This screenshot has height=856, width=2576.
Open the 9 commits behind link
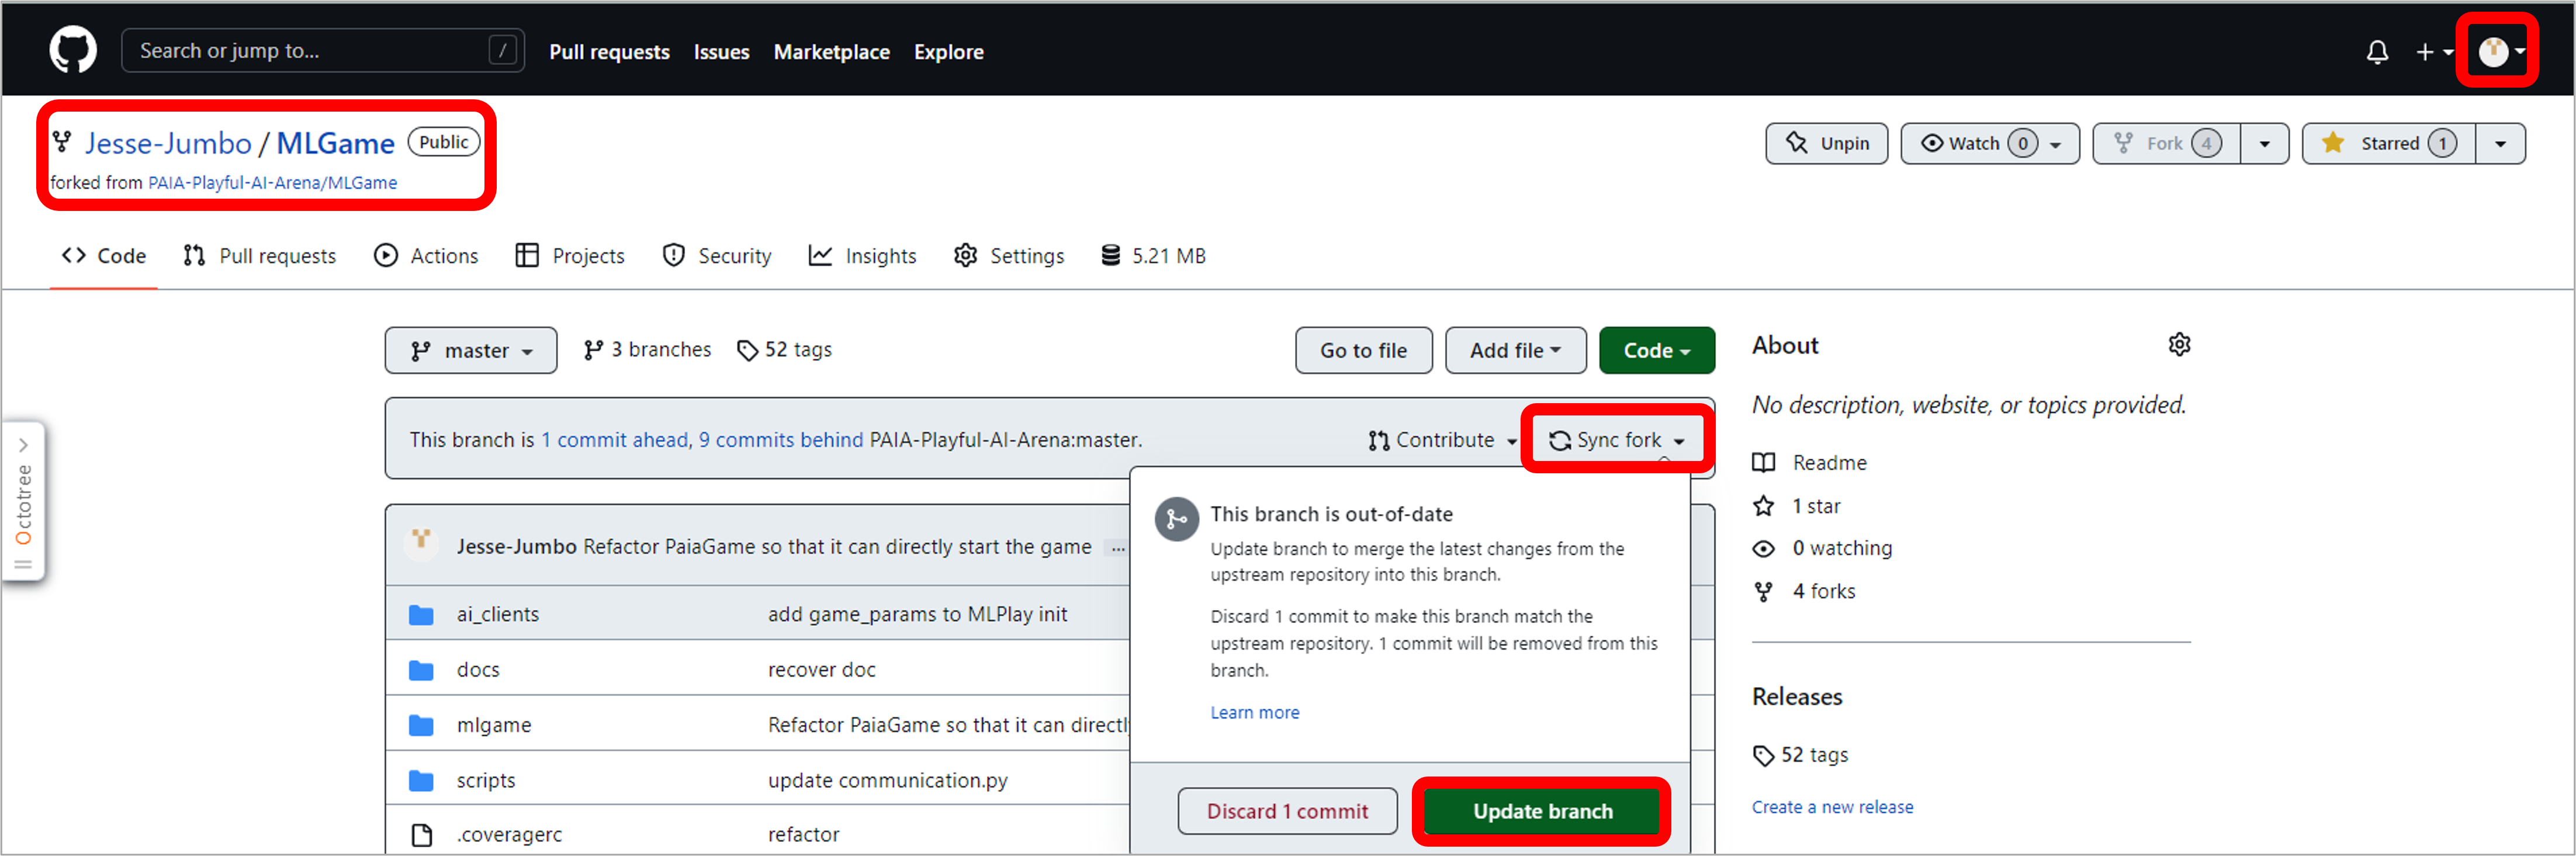[780, 440]
